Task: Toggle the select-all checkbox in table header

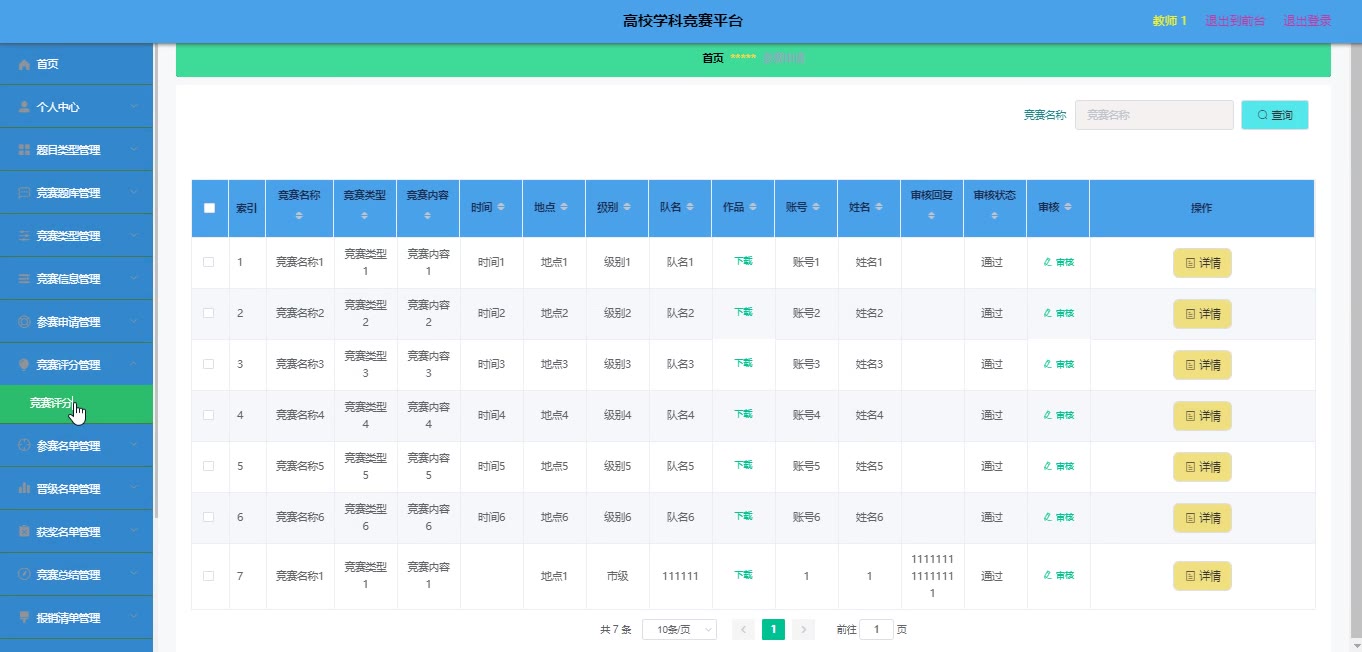Action: (209, 208)
